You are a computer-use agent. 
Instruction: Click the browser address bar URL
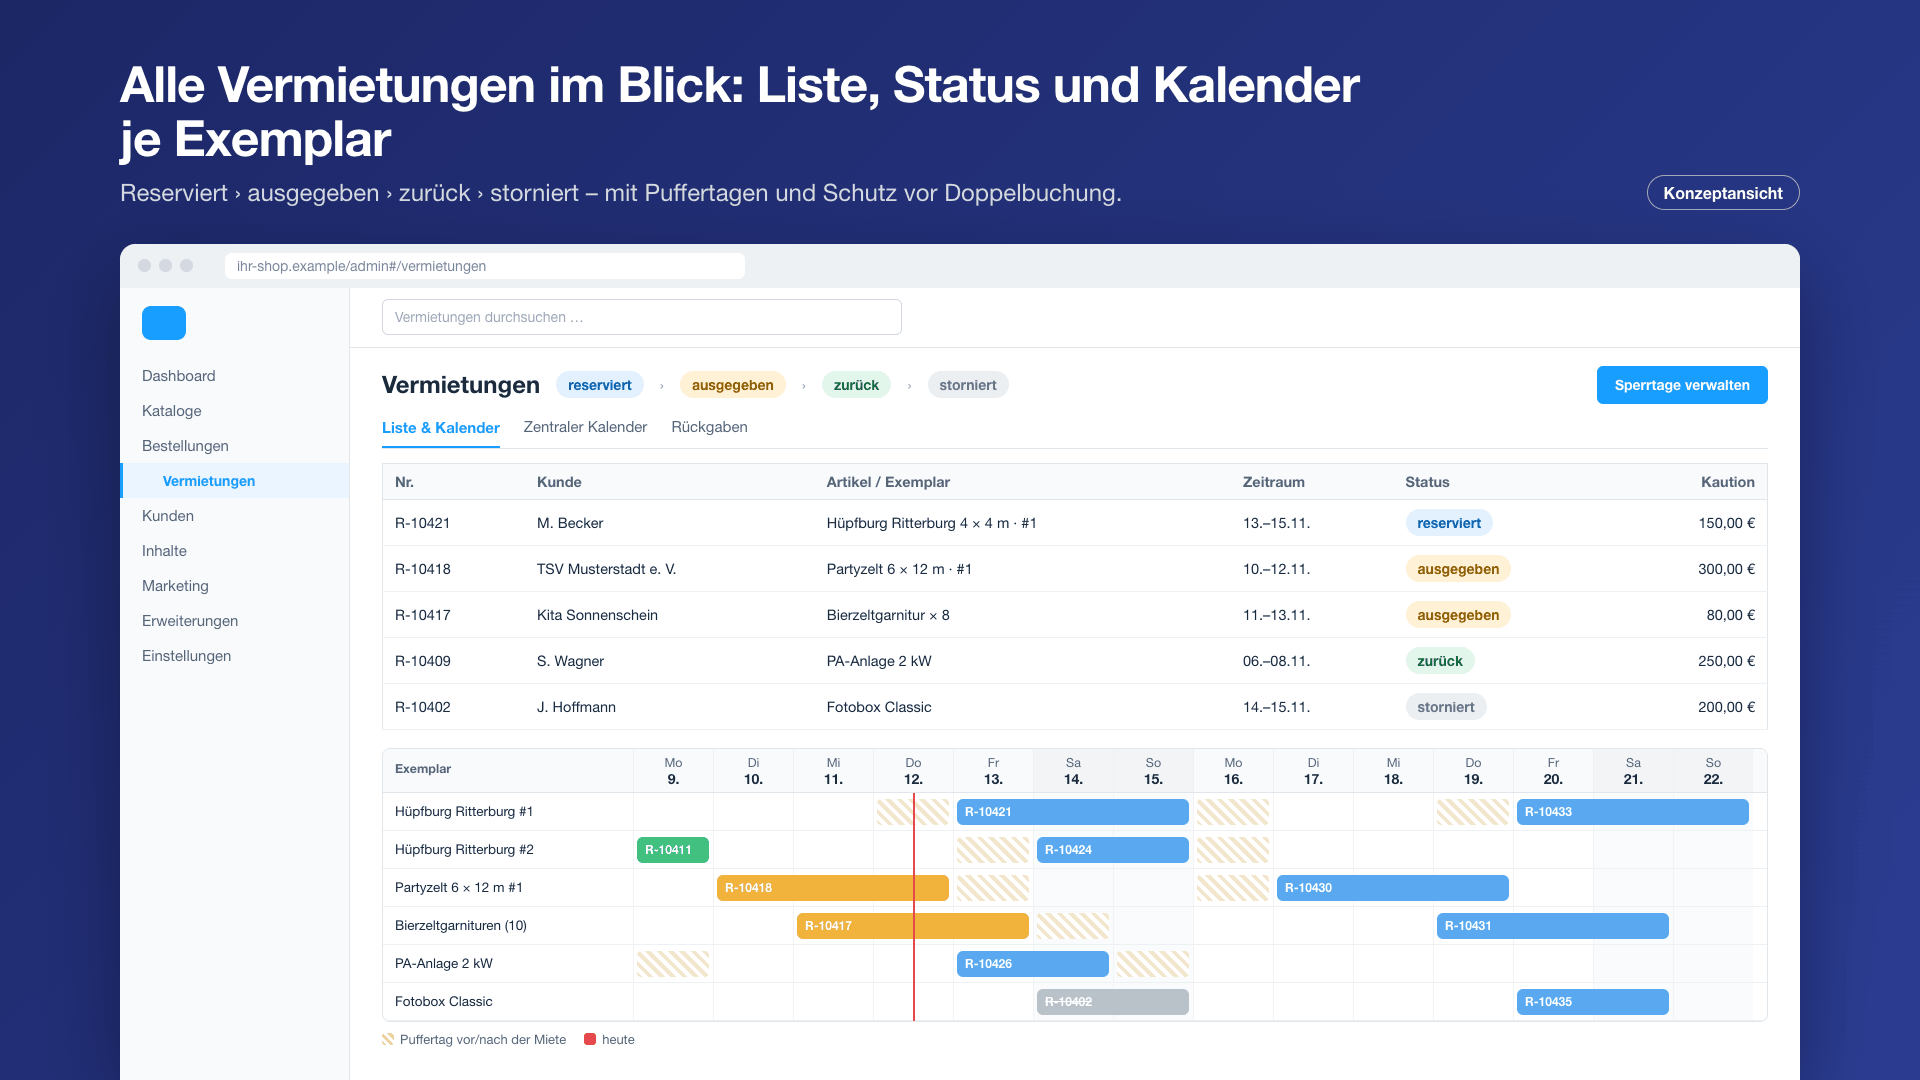coord(485,266)
